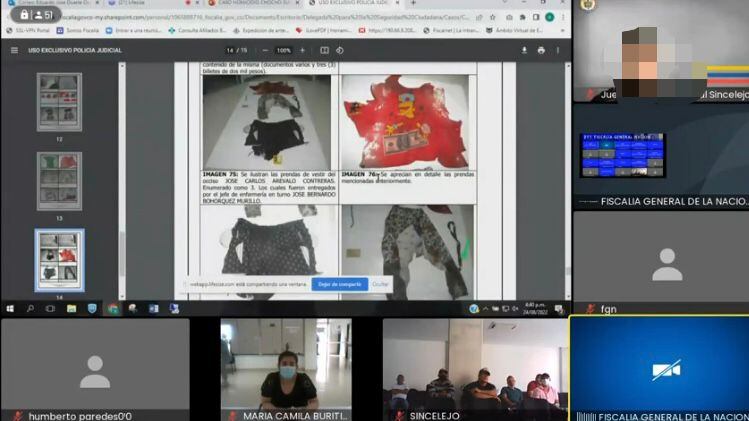This screenshot has width=749, height=421.
Task: Open 'Consulta Afiliados' bookmark
Action: pyautogui.click(x=197, y=30)
